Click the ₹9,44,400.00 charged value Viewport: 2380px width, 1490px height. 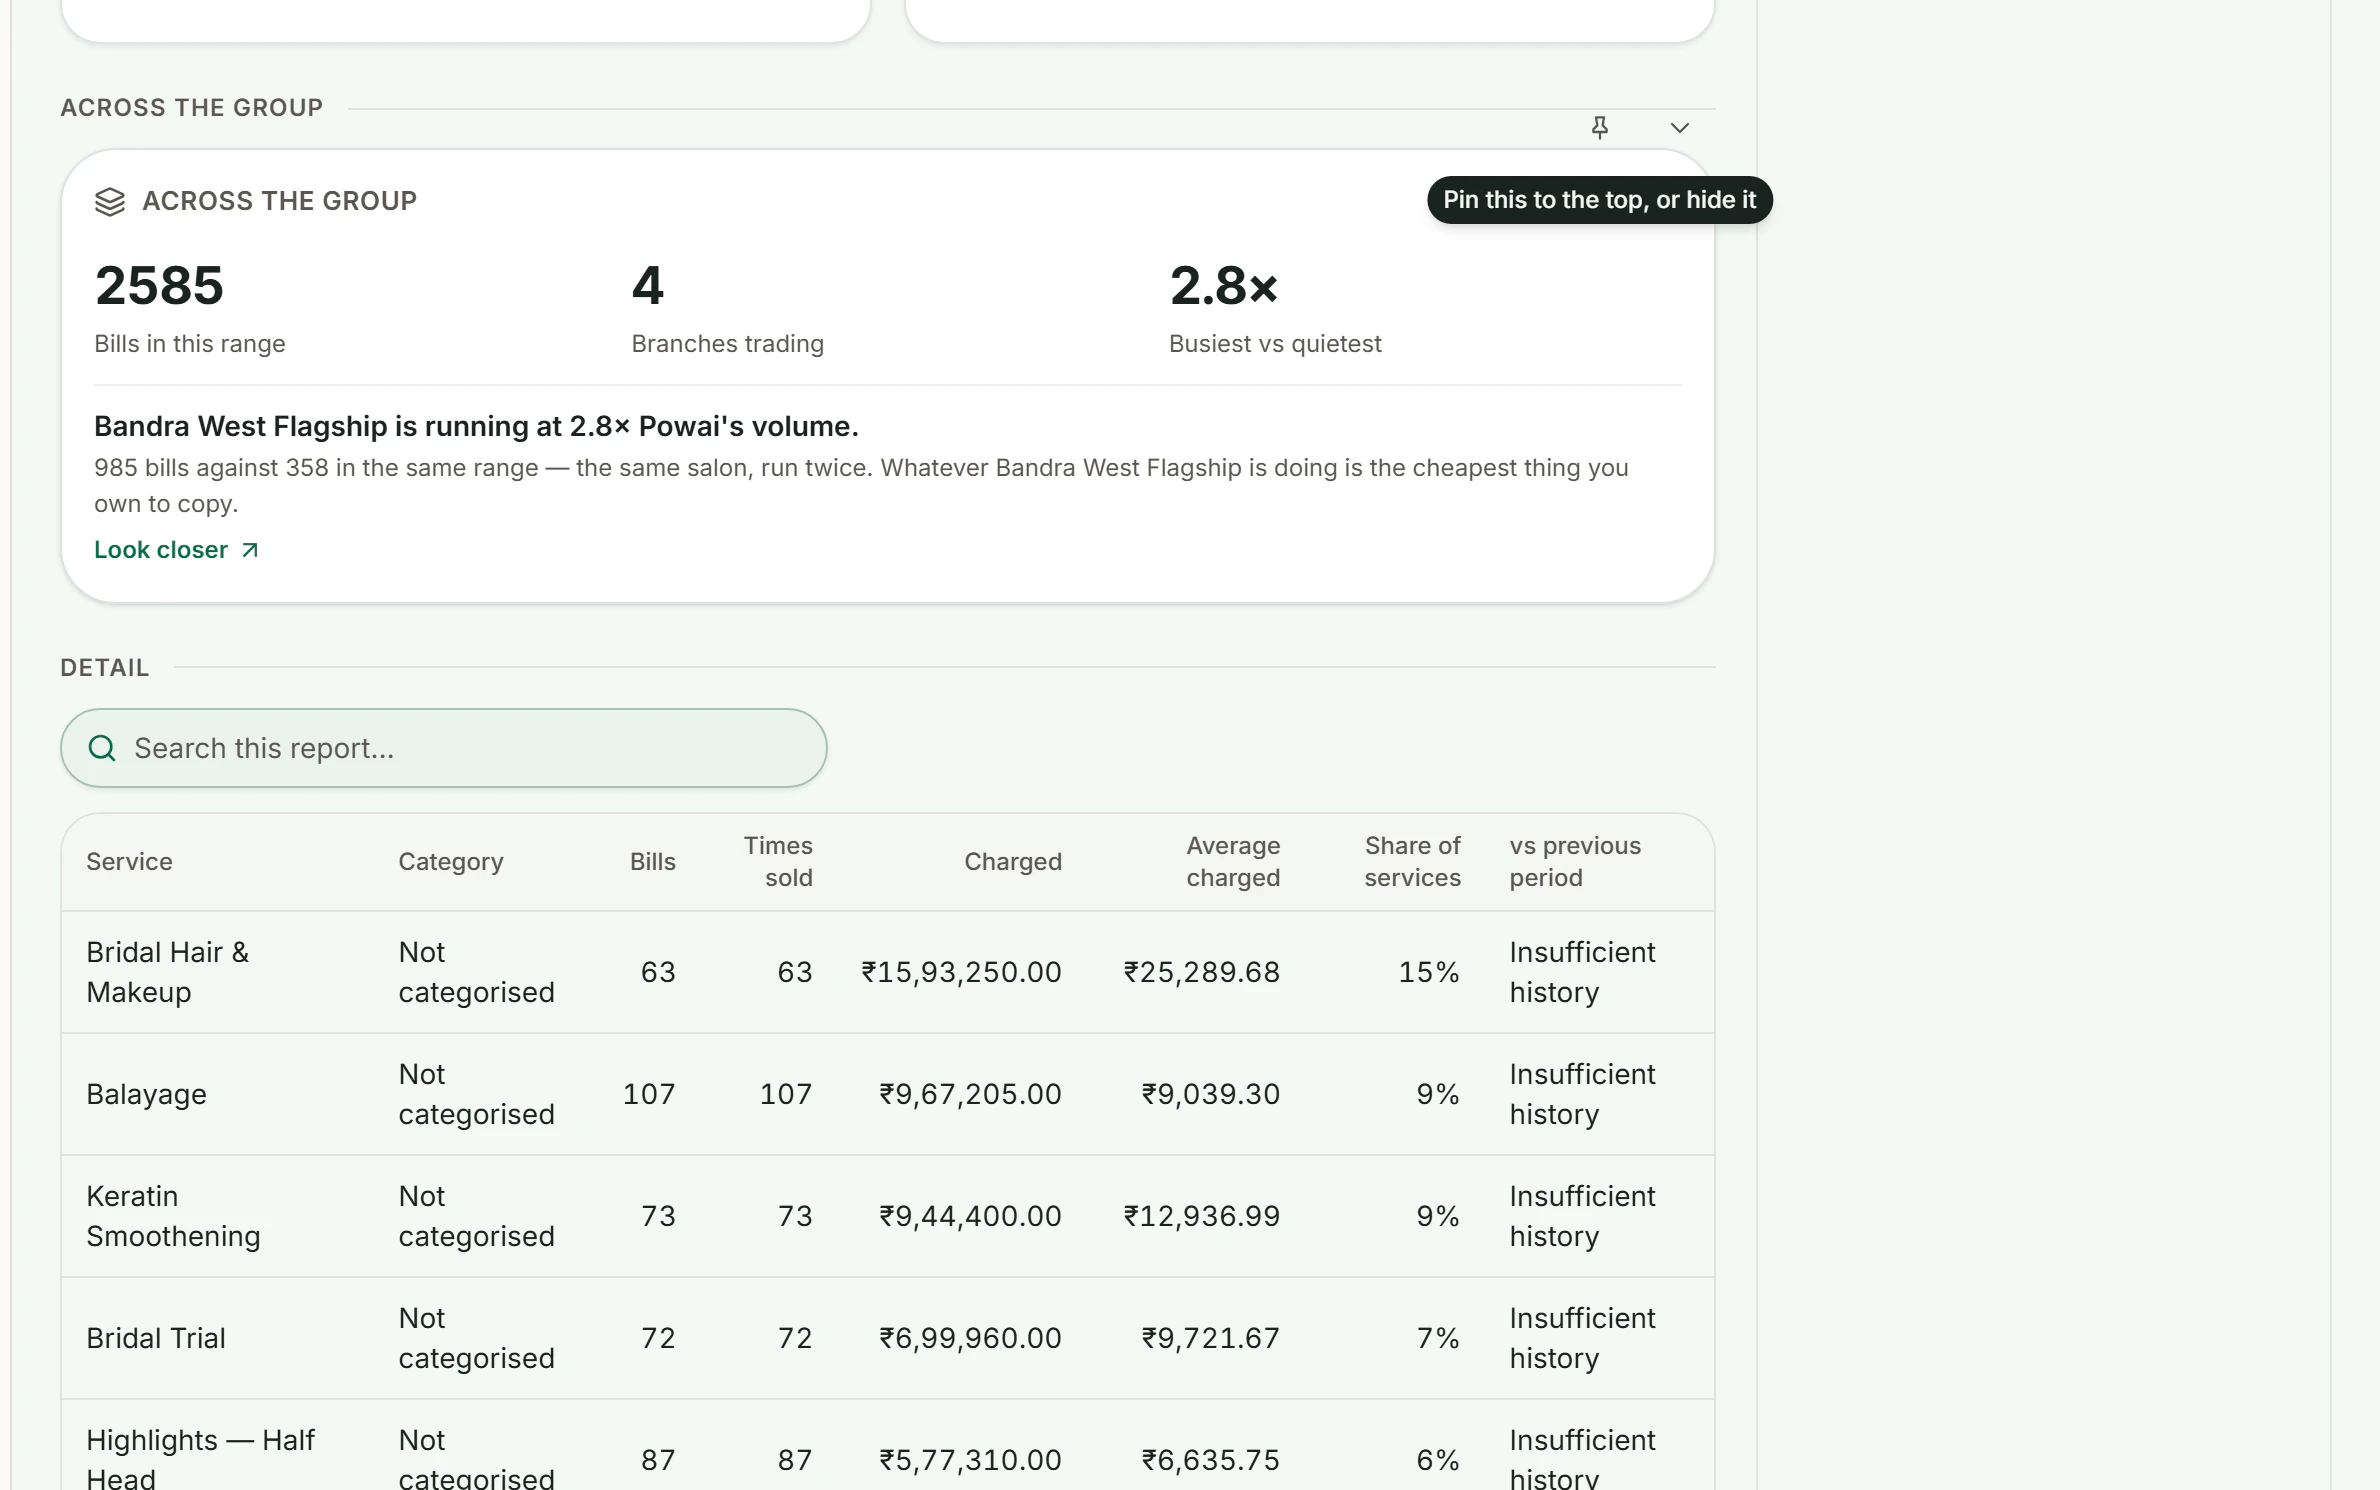(970, 1216)
